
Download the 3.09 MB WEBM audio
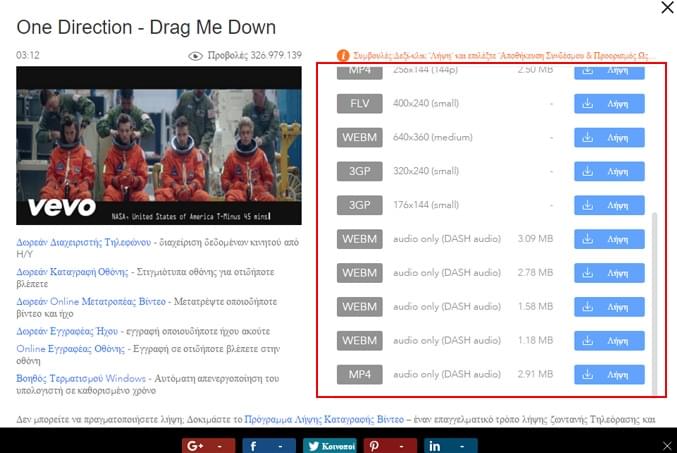click(609, 240)
